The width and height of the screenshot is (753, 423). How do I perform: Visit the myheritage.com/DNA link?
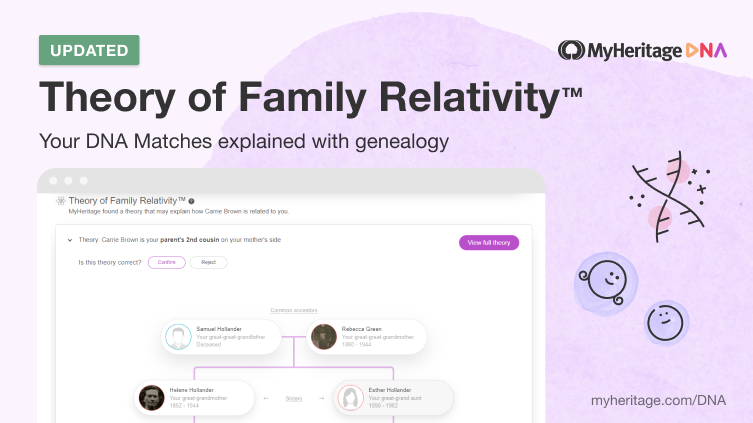pos(658,400)
